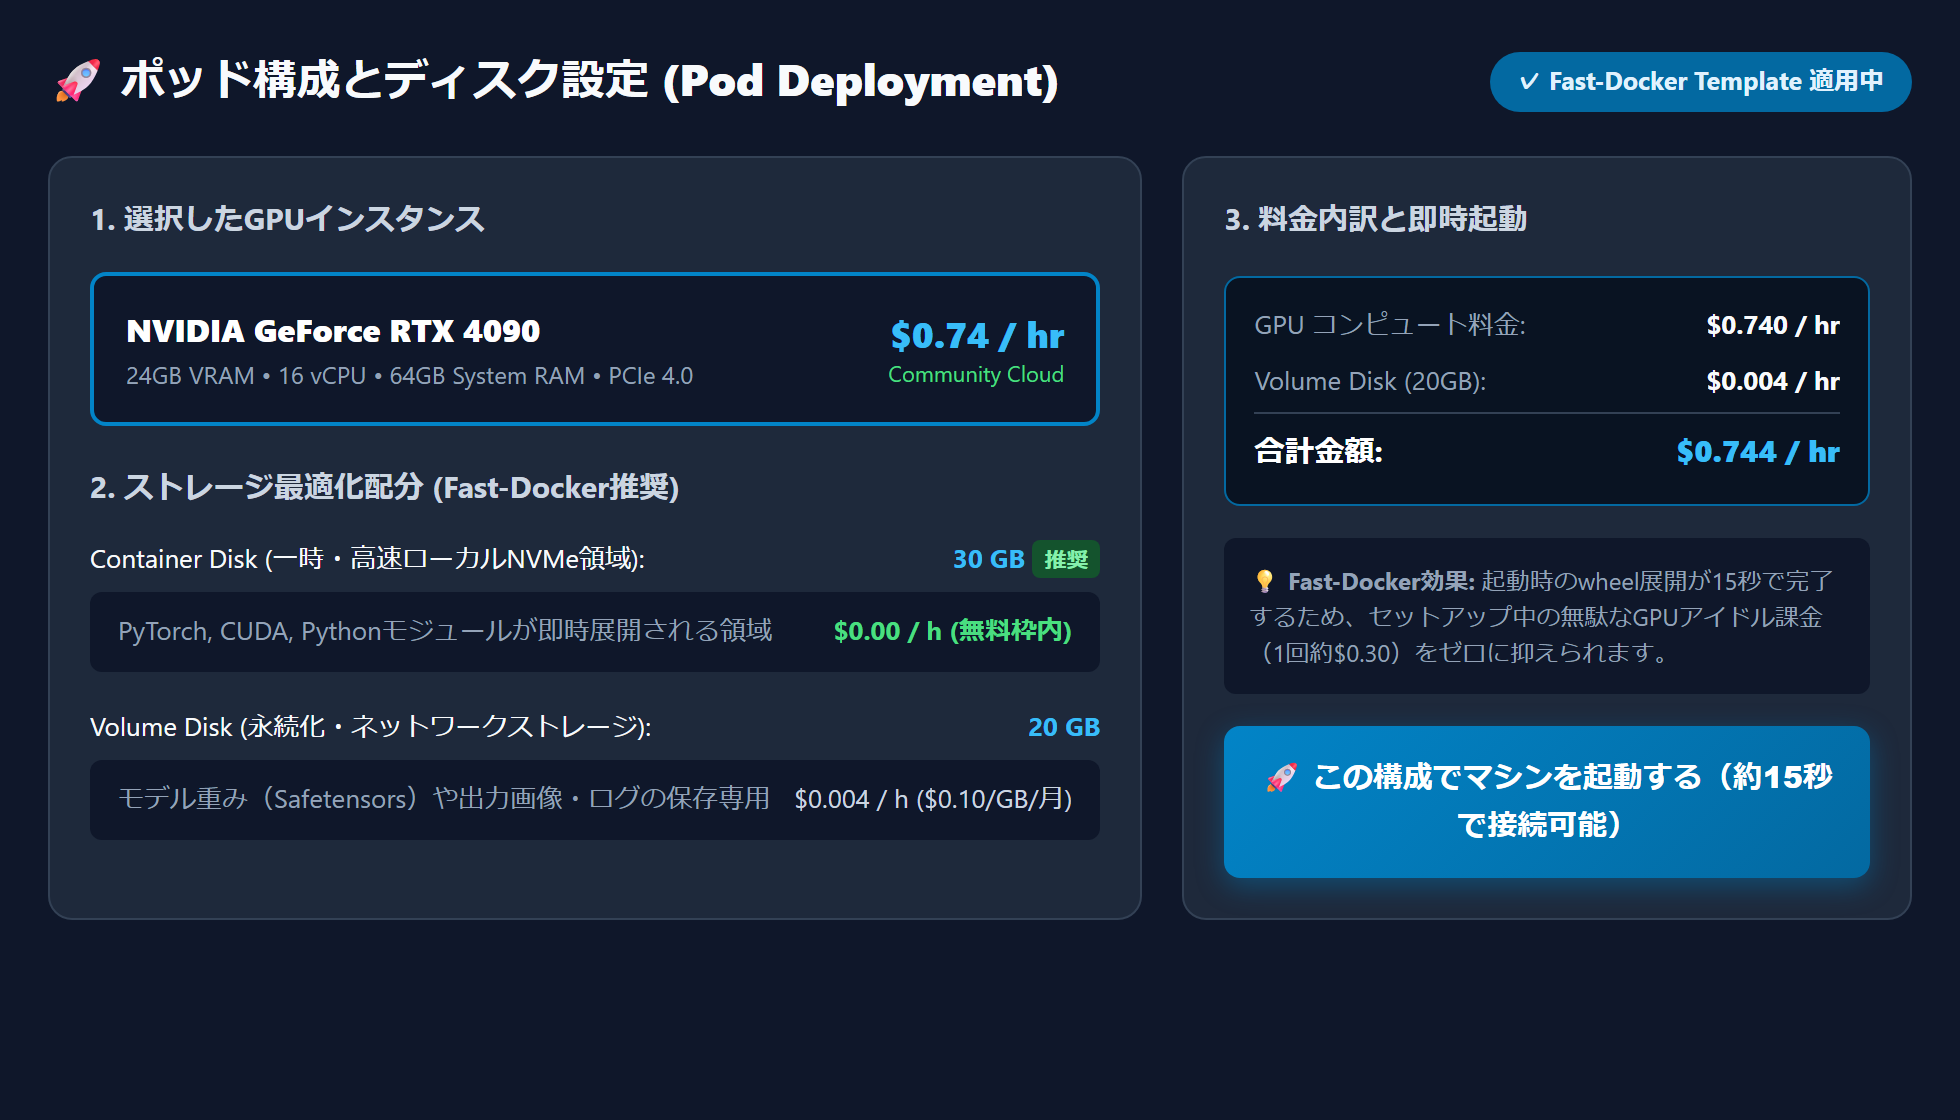Screen dimensions: 1960x1120
Task: Click the 1. 選択したGPUインスタンス heading
Action: 288,219
